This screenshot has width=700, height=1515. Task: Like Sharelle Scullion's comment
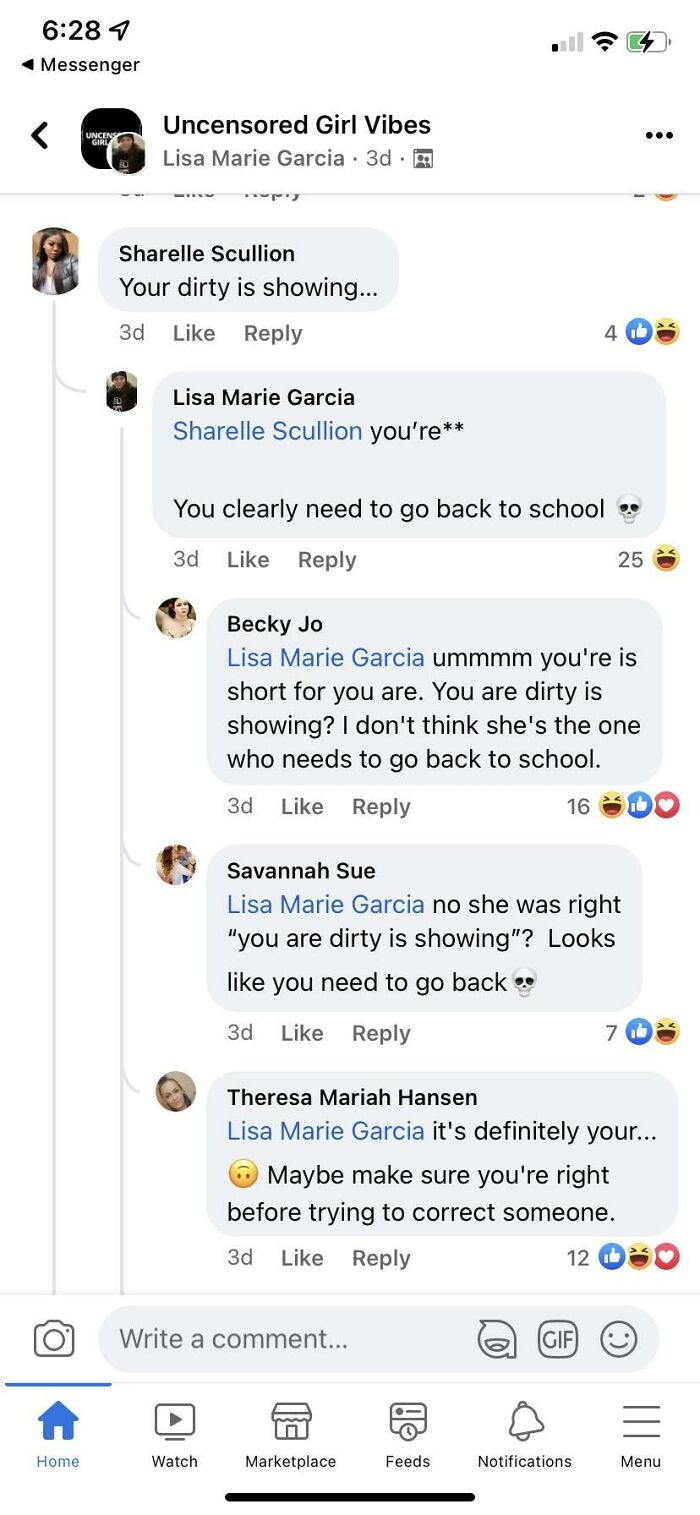[x=194, y=333]
